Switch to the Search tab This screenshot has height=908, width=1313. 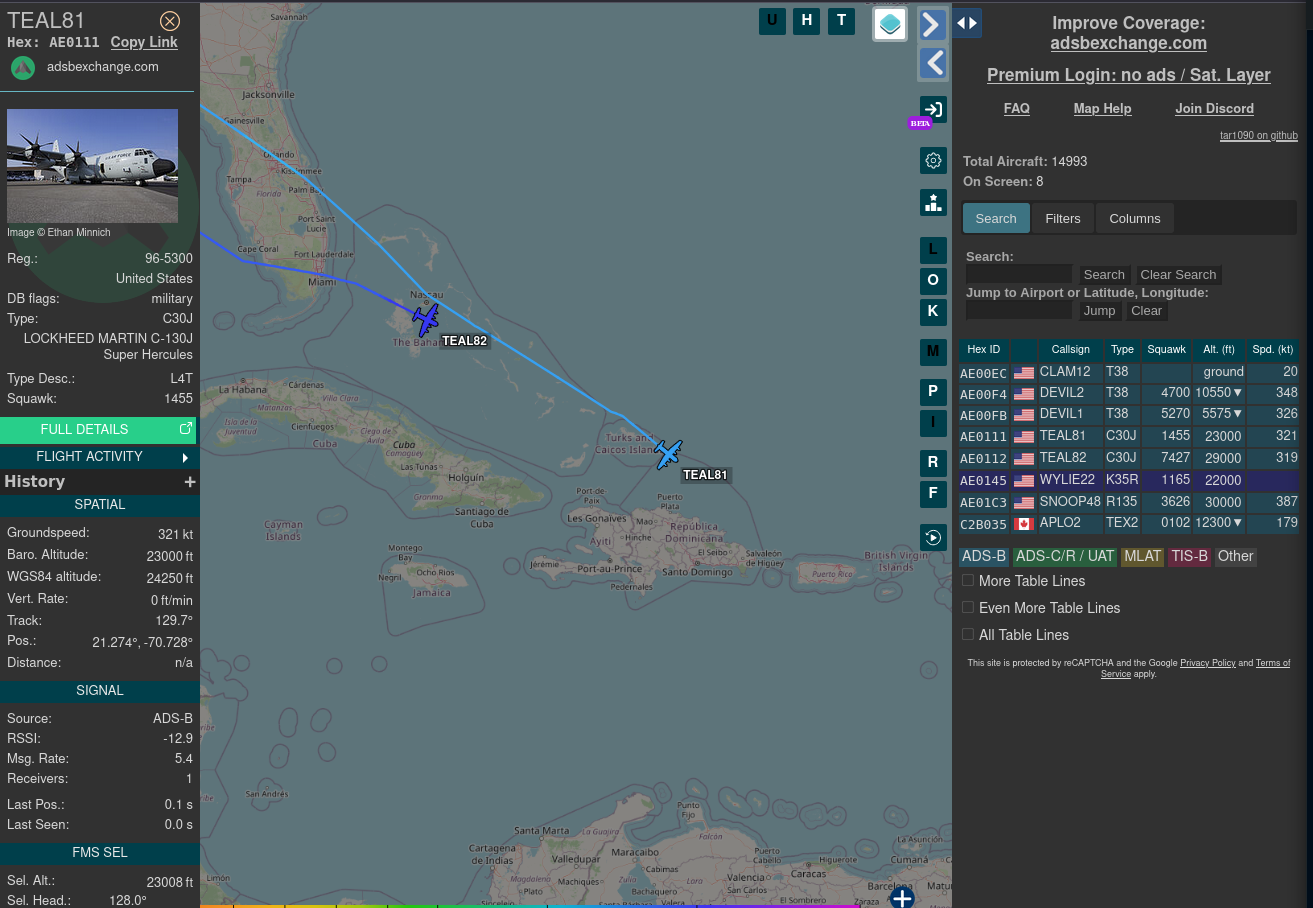pyautogui.click(x=996, y=218)
